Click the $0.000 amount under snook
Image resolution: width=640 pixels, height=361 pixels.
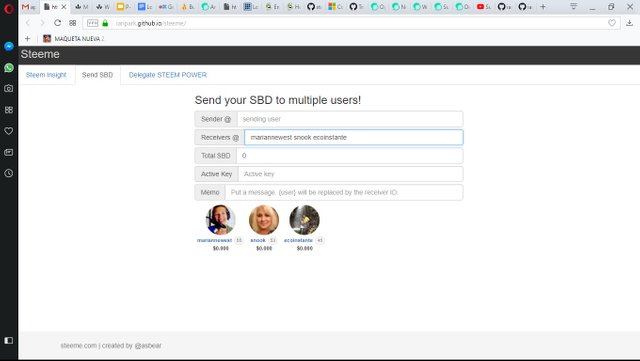(264, 248)
